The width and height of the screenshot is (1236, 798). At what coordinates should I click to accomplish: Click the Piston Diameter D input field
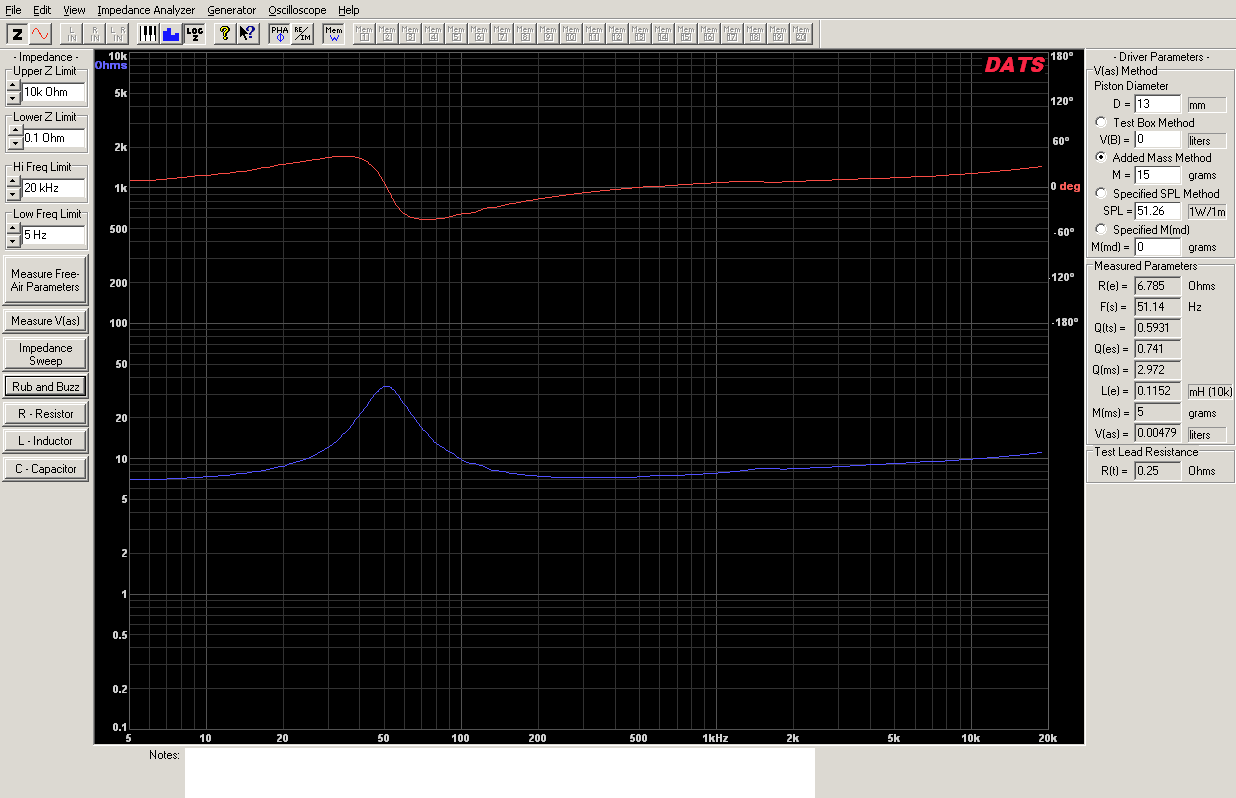click(1158, 104)
